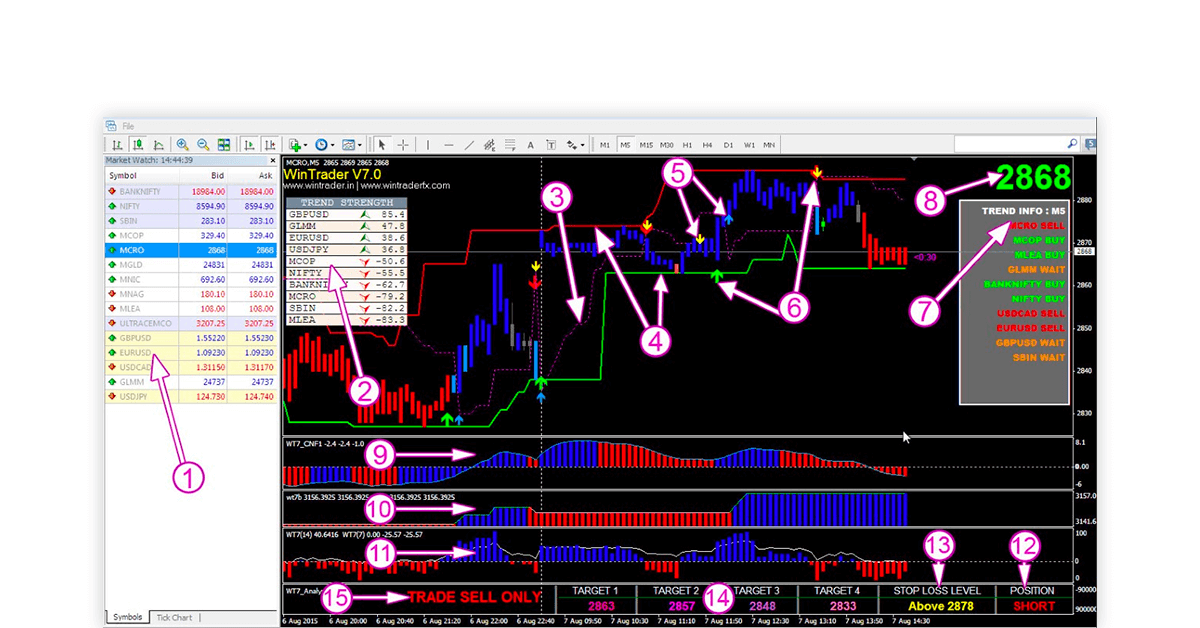The image size is (1200, 628).
Task: Switch to H1 timeframe
Action: click(x=687, y=144)
